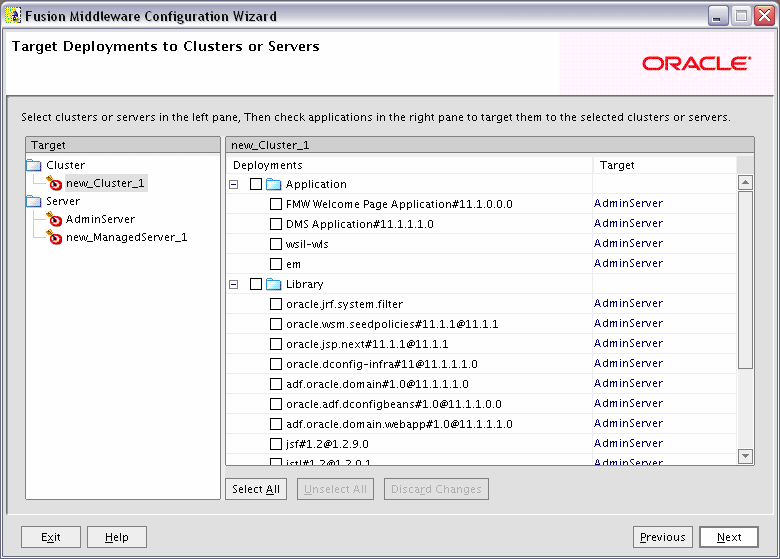This screenshot has height=559, width=780.
Task: Check the oracle.dconfig-infra checkbox
Action: (276, 364)
